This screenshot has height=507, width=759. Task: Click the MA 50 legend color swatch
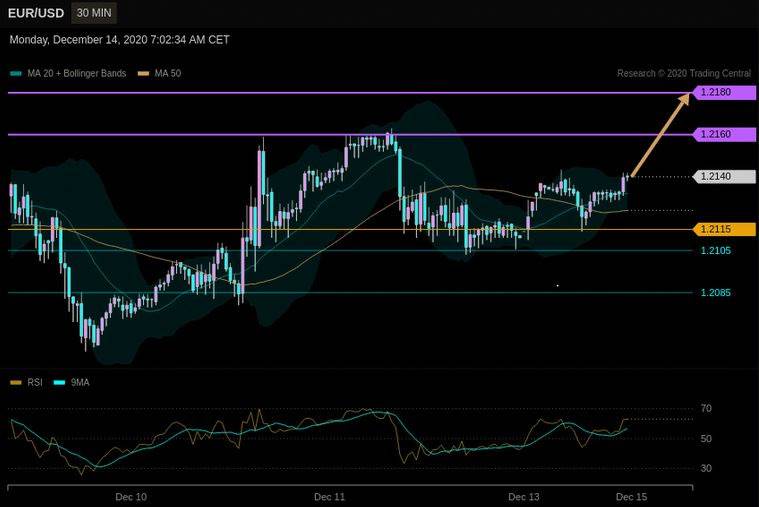pos(143,74)
